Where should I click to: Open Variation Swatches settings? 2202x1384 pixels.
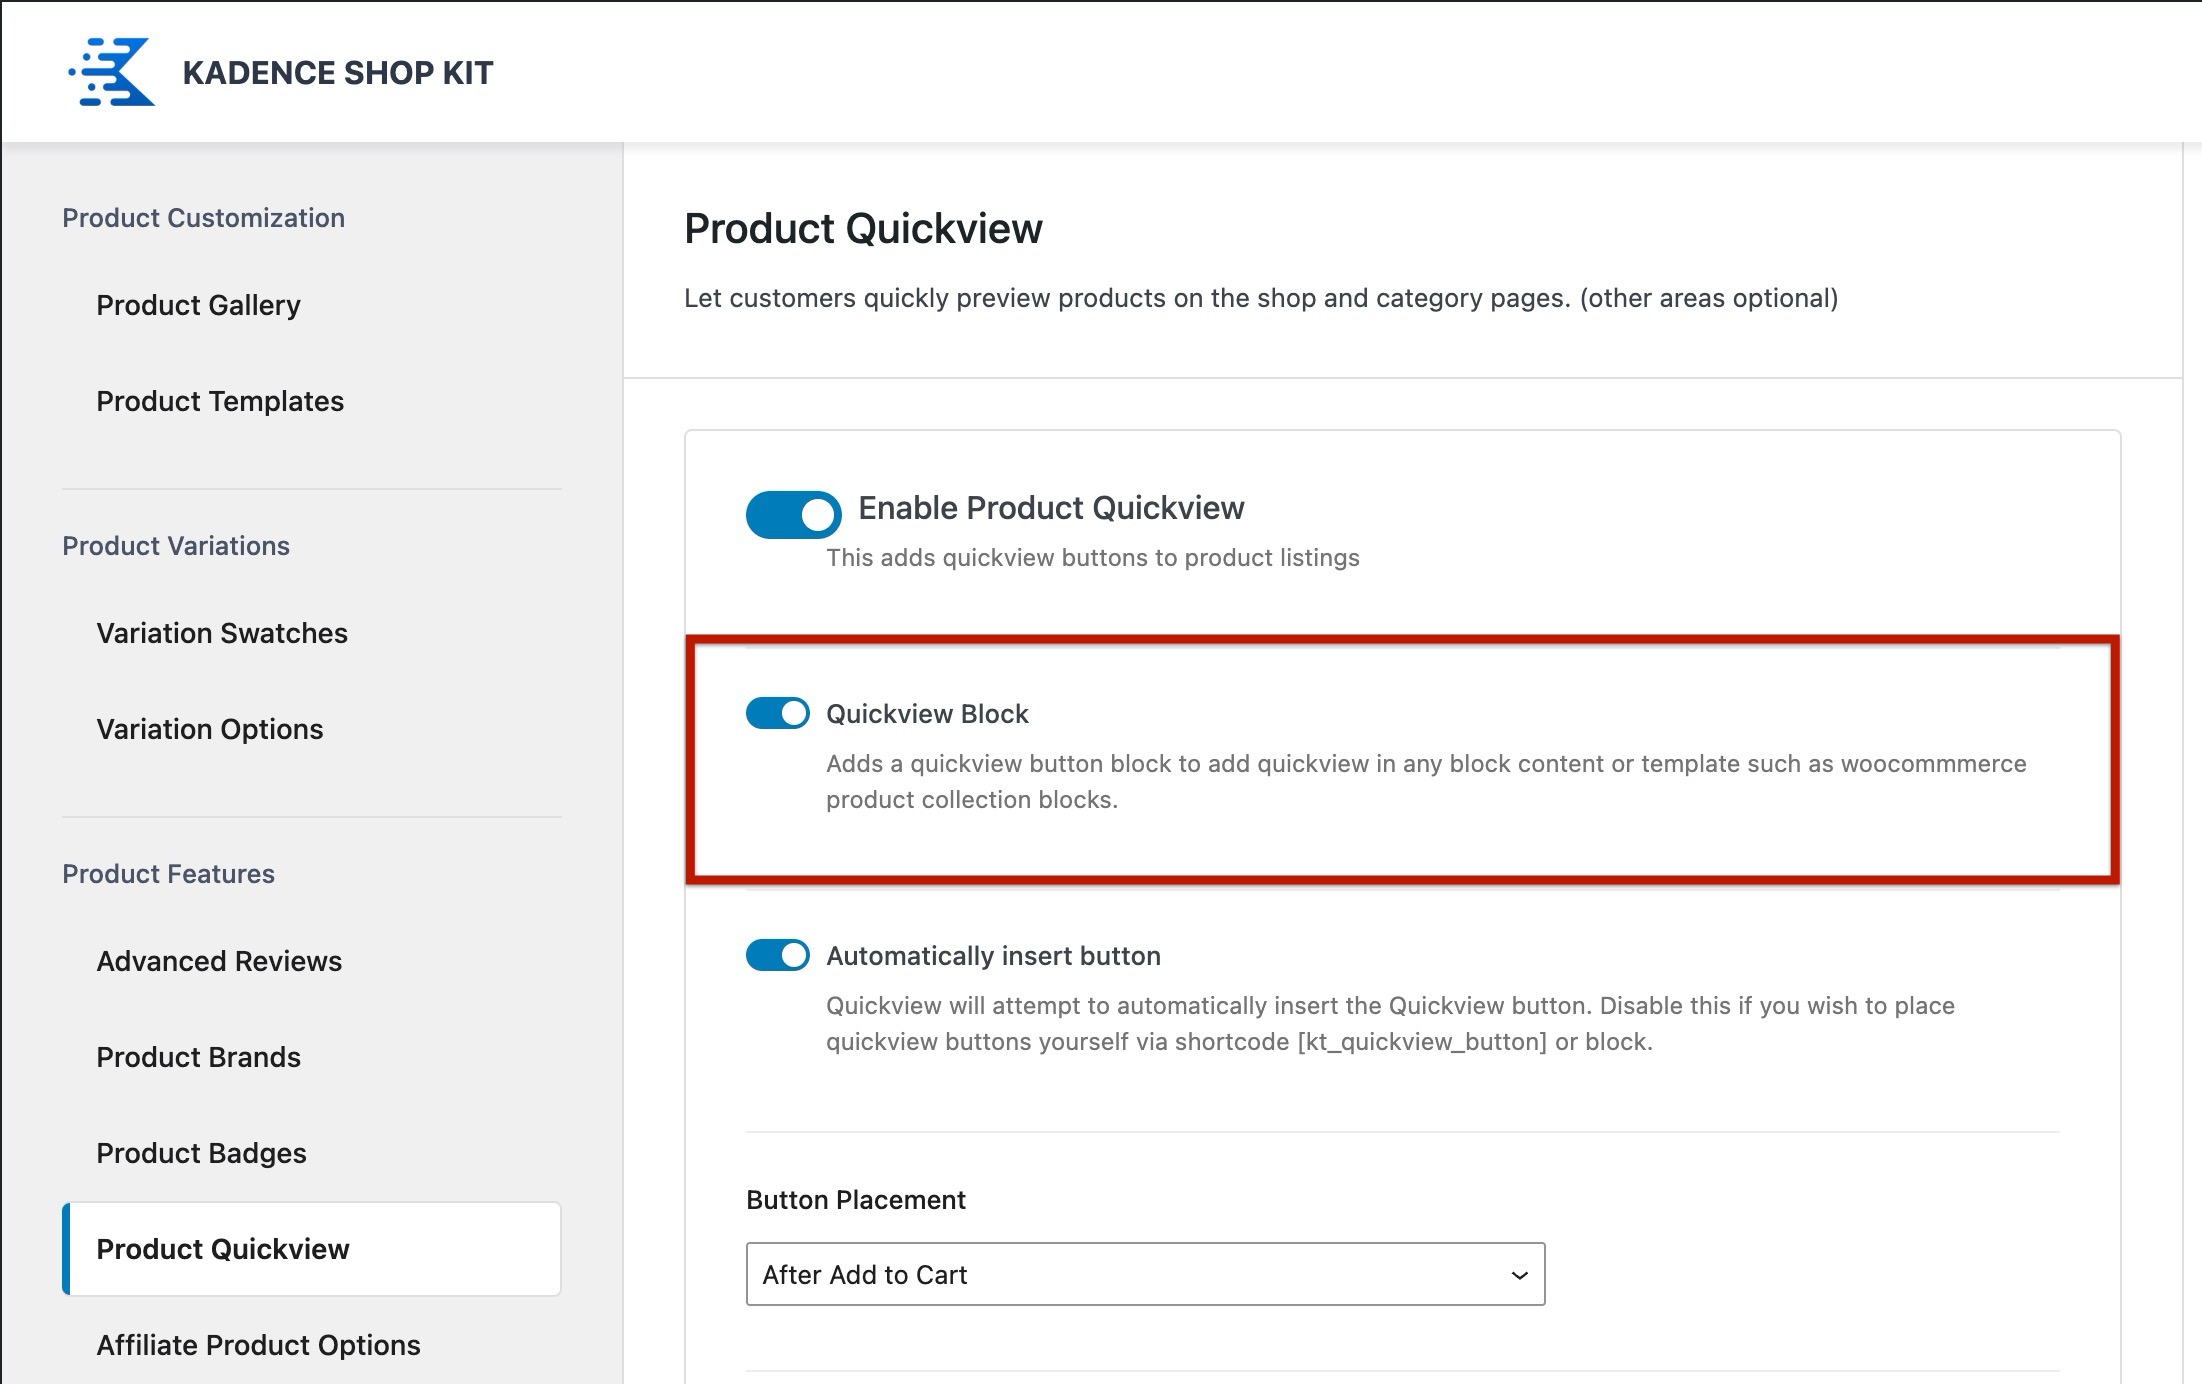(x=221, y=632)
